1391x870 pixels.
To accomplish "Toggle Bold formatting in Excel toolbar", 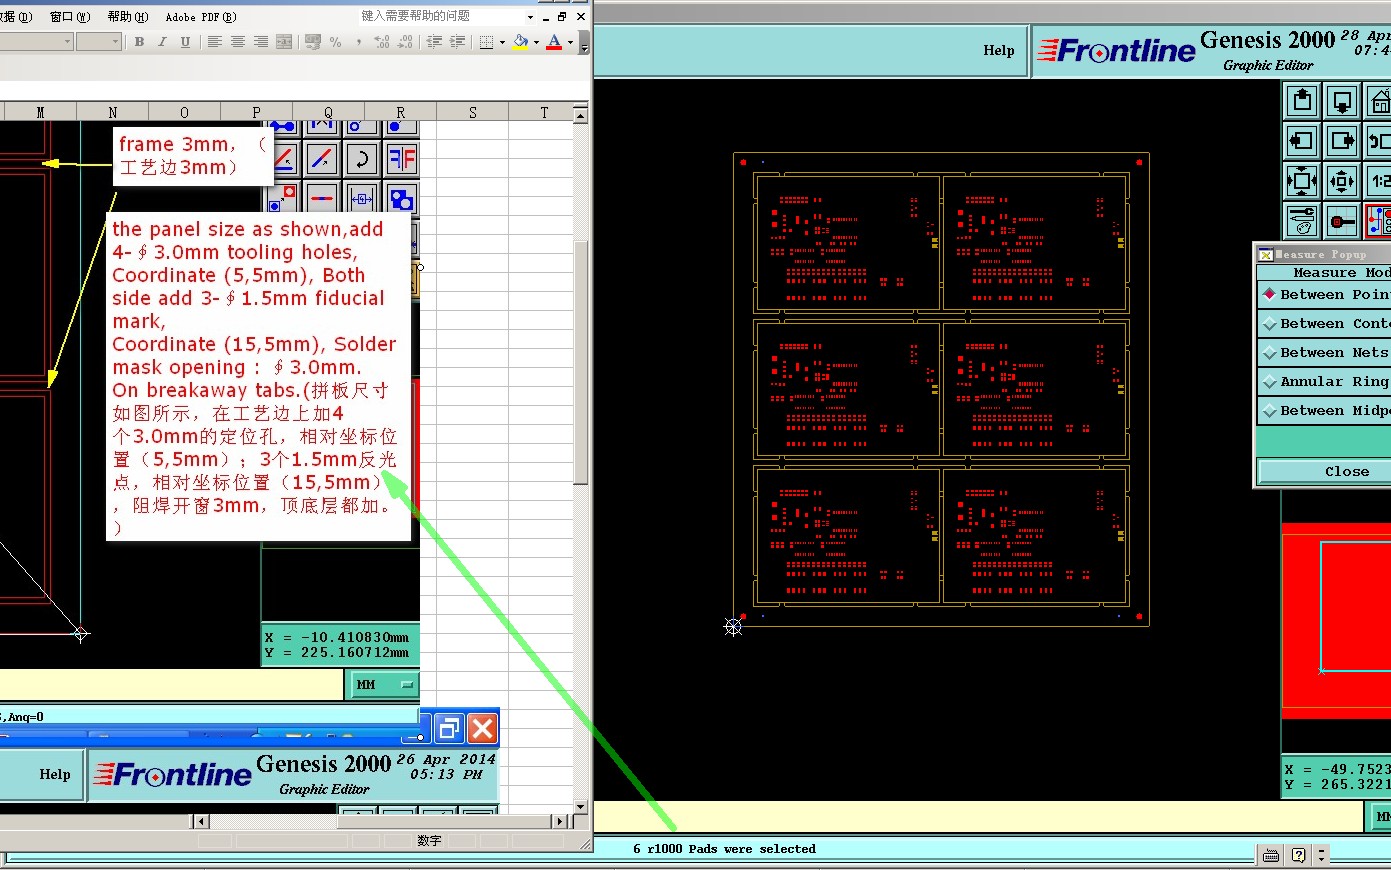I will click(139, 42).
